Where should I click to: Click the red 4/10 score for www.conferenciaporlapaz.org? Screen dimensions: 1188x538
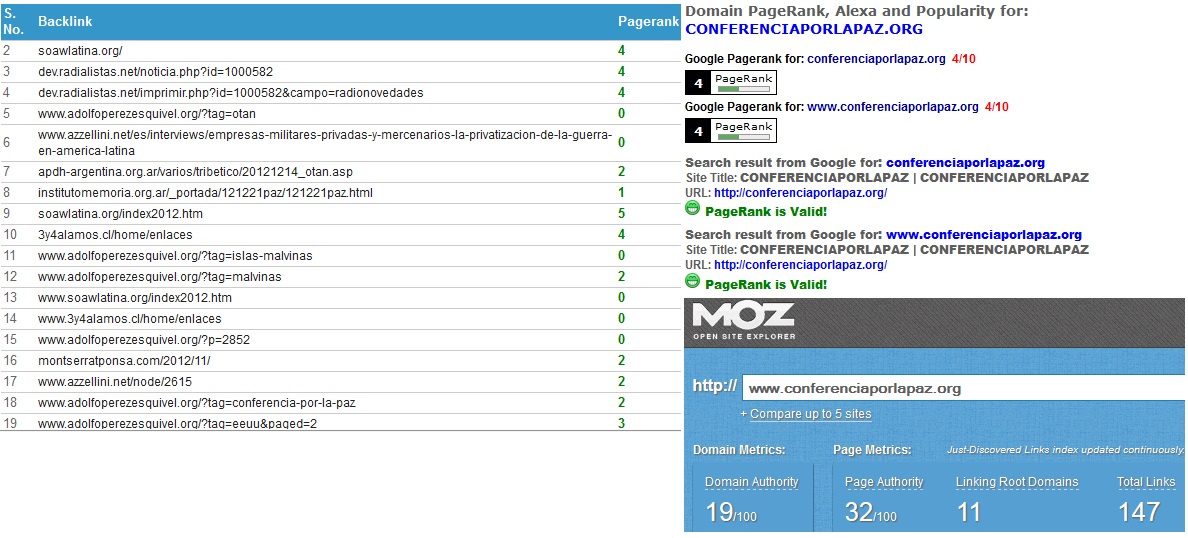tap(996, 108)
